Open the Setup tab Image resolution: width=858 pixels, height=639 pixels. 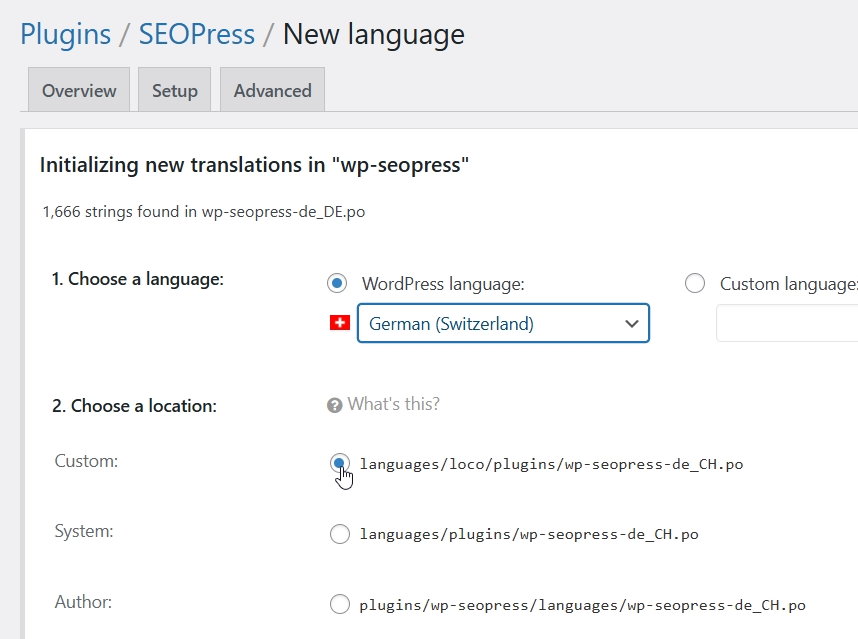point(175,90)
